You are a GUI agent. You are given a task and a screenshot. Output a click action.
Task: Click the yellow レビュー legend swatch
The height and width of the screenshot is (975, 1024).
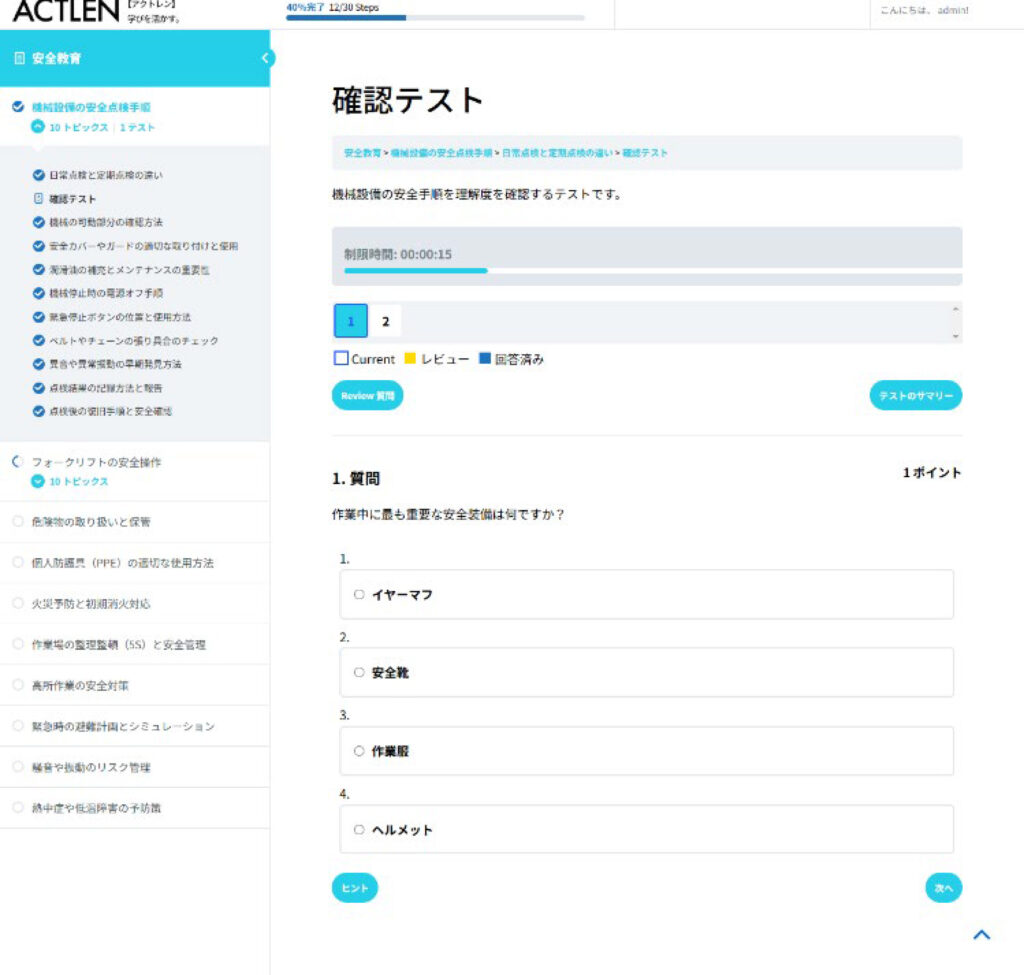(x=410, y=358)
